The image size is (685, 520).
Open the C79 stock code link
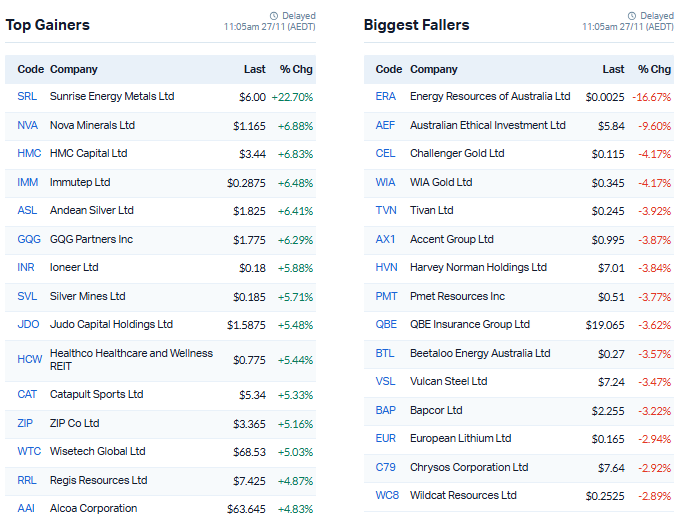385,467
